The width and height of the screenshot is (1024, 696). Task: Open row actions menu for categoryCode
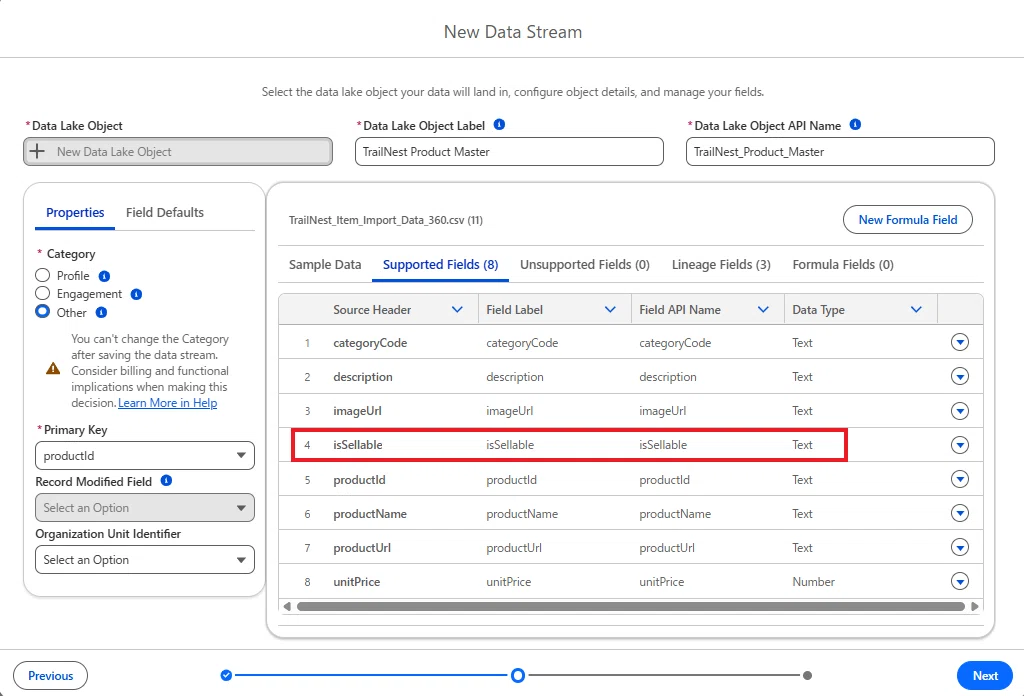pos(959,342)
